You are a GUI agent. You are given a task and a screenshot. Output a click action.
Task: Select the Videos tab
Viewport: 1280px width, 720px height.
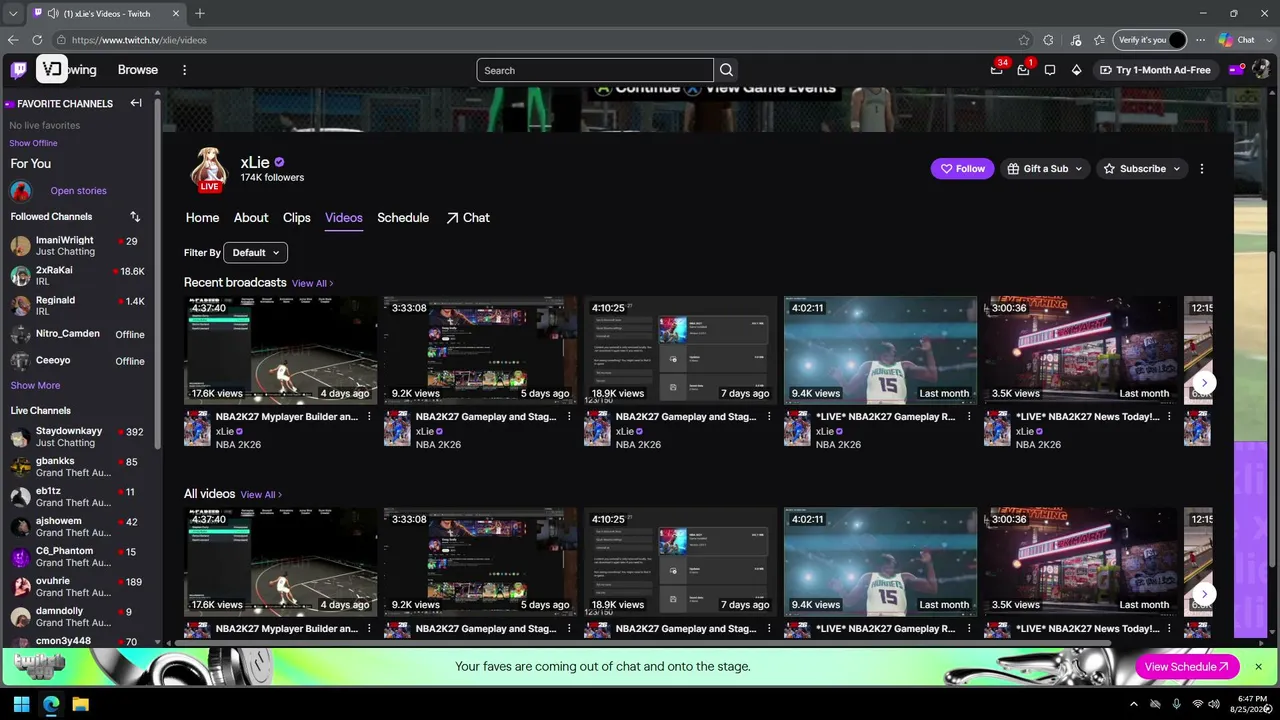(x=344, y=218)
